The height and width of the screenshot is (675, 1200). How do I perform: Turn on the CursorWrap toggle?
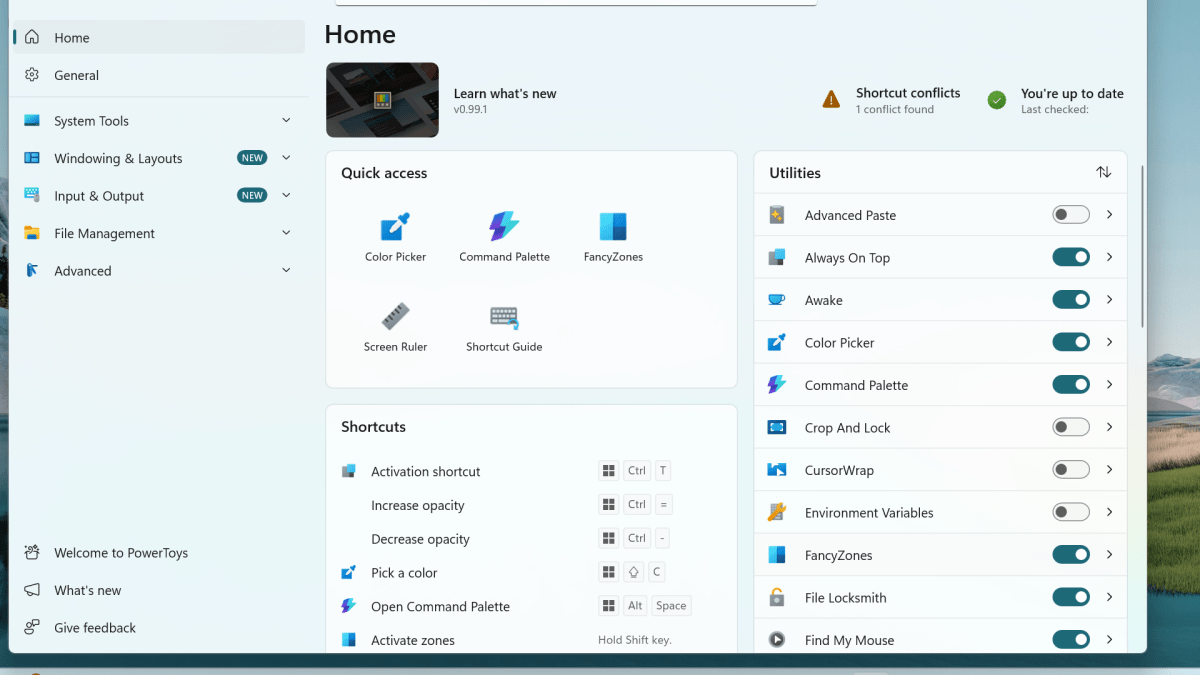(x=1070, y=470)
